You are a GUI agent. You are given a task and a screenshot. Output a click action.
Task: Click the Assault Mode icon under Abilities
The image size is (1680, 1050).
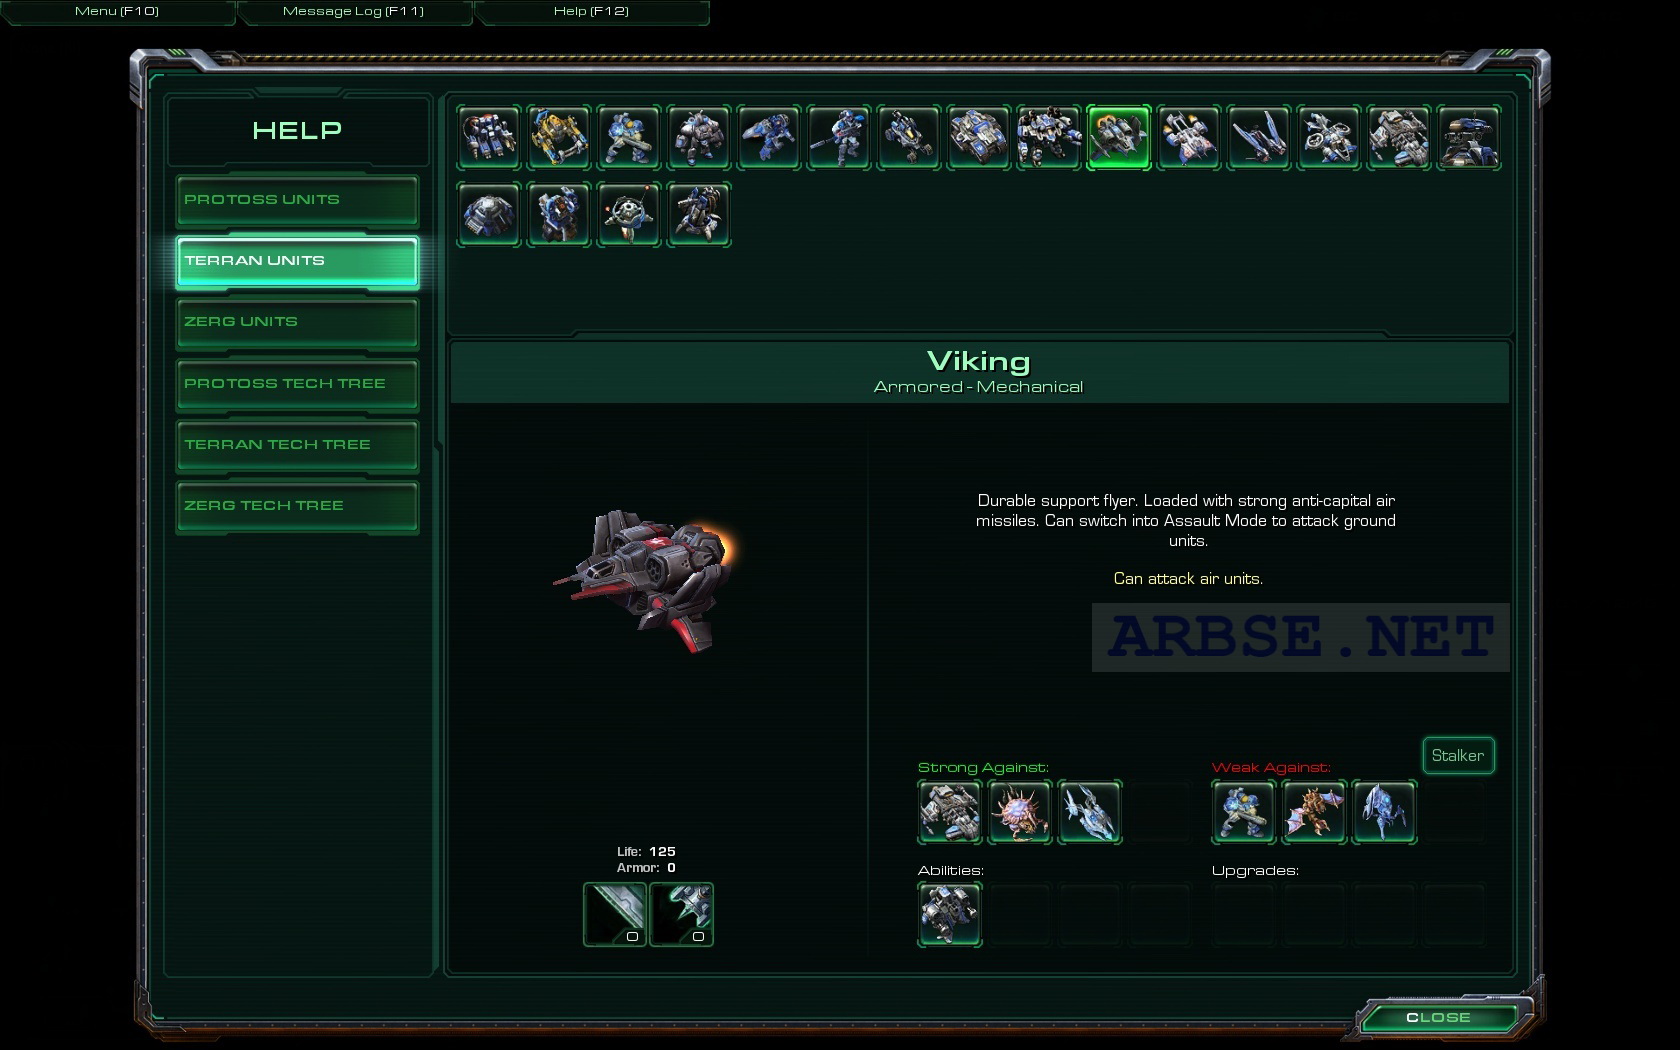pos(950,914)
